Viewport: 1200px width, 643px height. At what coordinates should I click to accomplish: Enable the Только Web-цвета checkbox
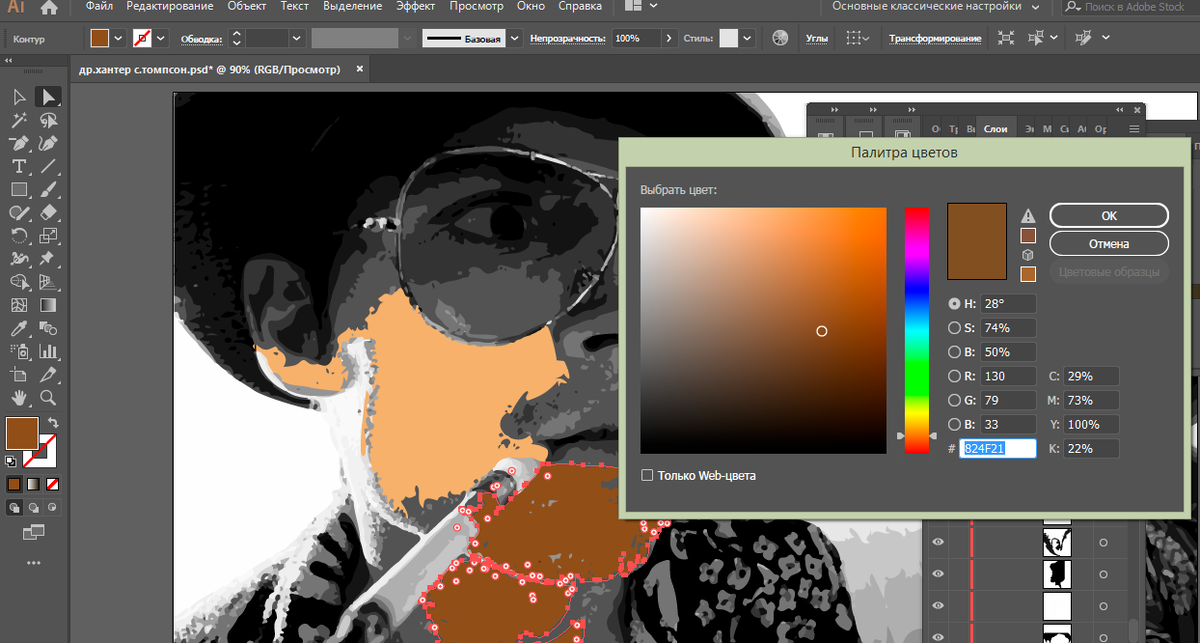point(647,475)
